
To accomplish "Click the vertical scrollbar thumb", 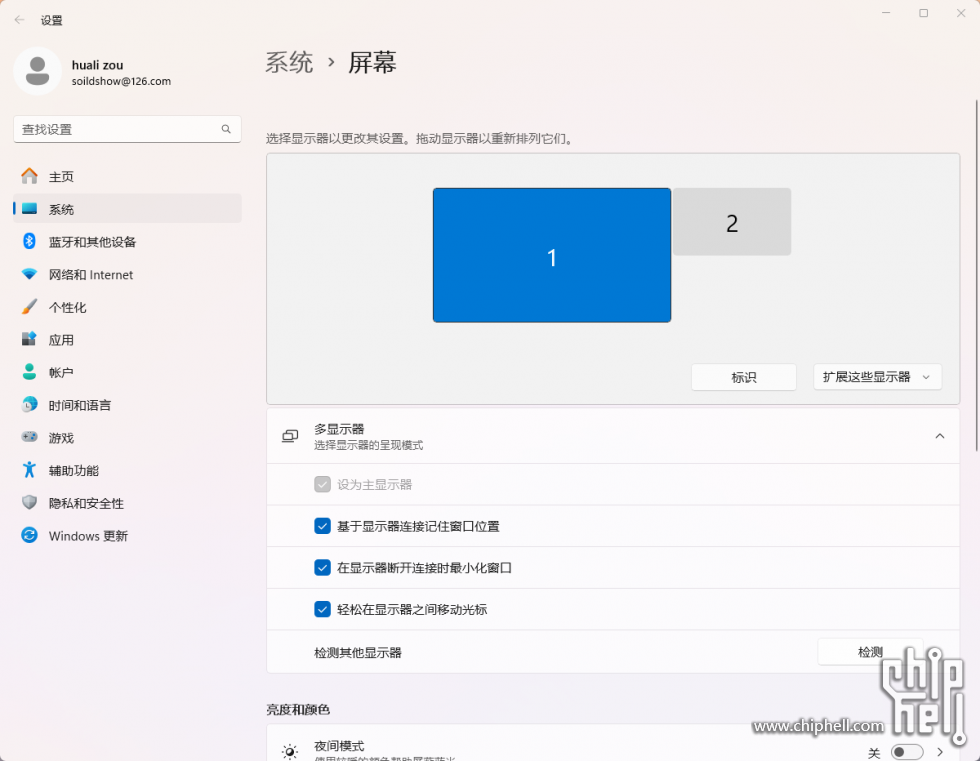I will 976,275.
